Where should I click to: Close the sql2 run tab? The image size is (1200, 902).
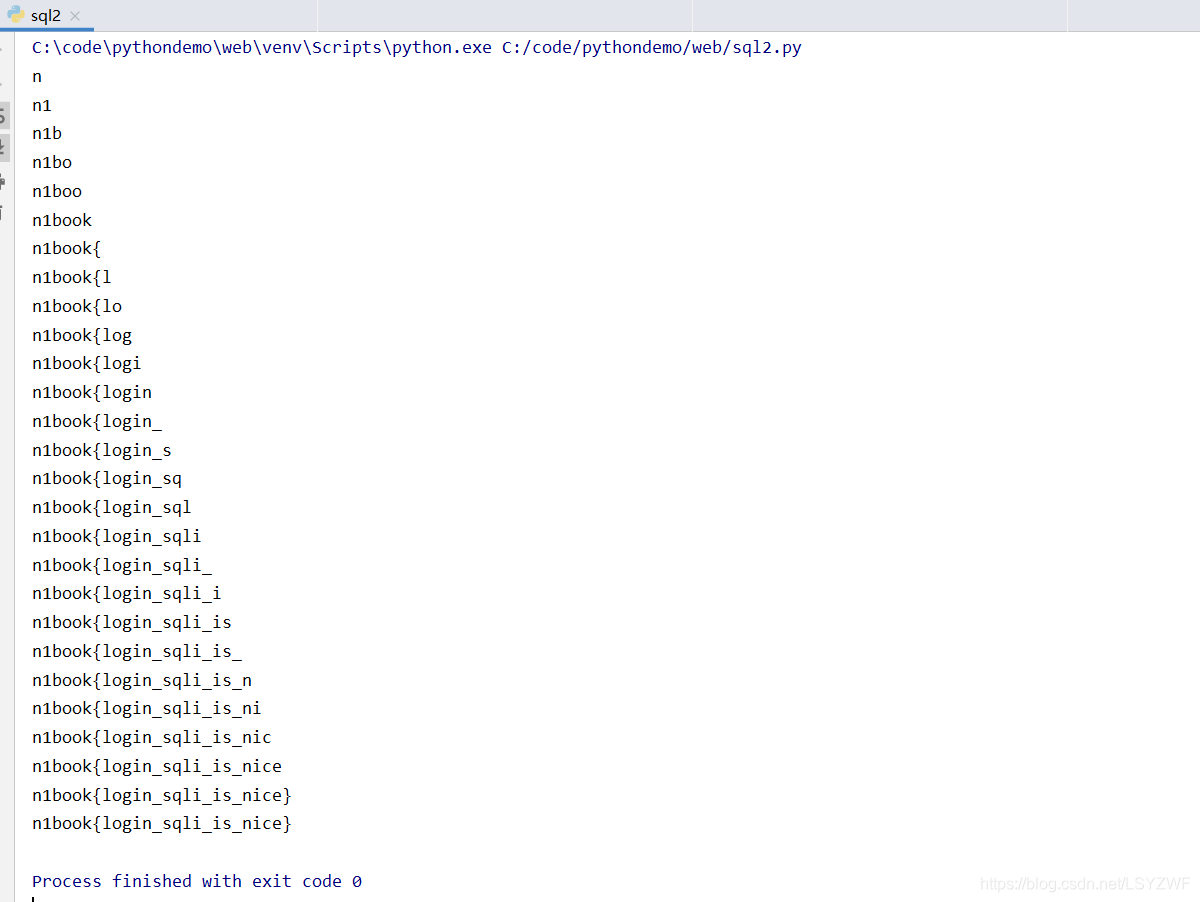tap(75, 16)
